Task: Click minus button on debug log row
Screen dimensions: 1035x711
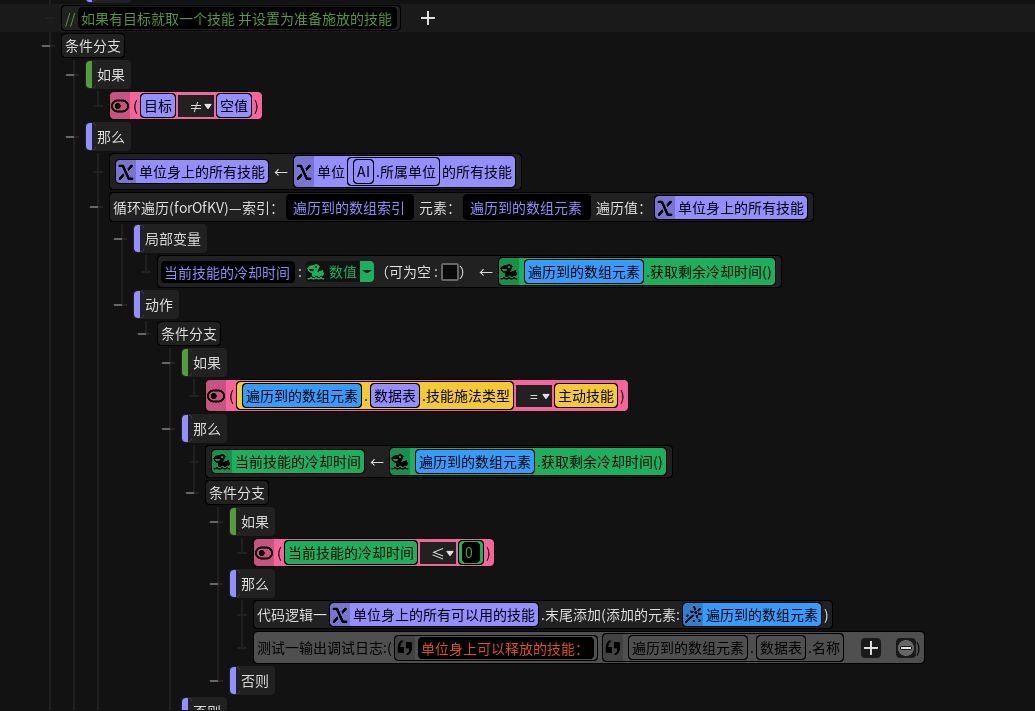Action: [906, 648]
